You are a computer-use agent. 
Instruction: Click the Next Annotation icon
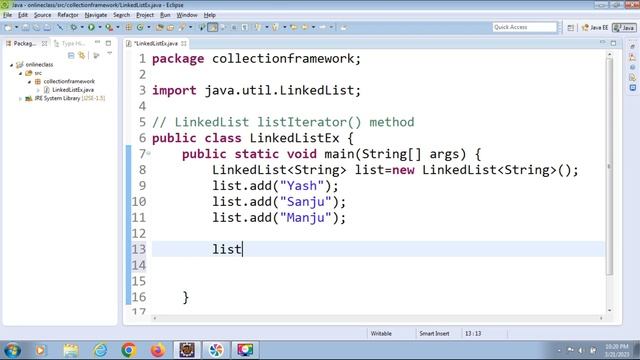[258, 27]
